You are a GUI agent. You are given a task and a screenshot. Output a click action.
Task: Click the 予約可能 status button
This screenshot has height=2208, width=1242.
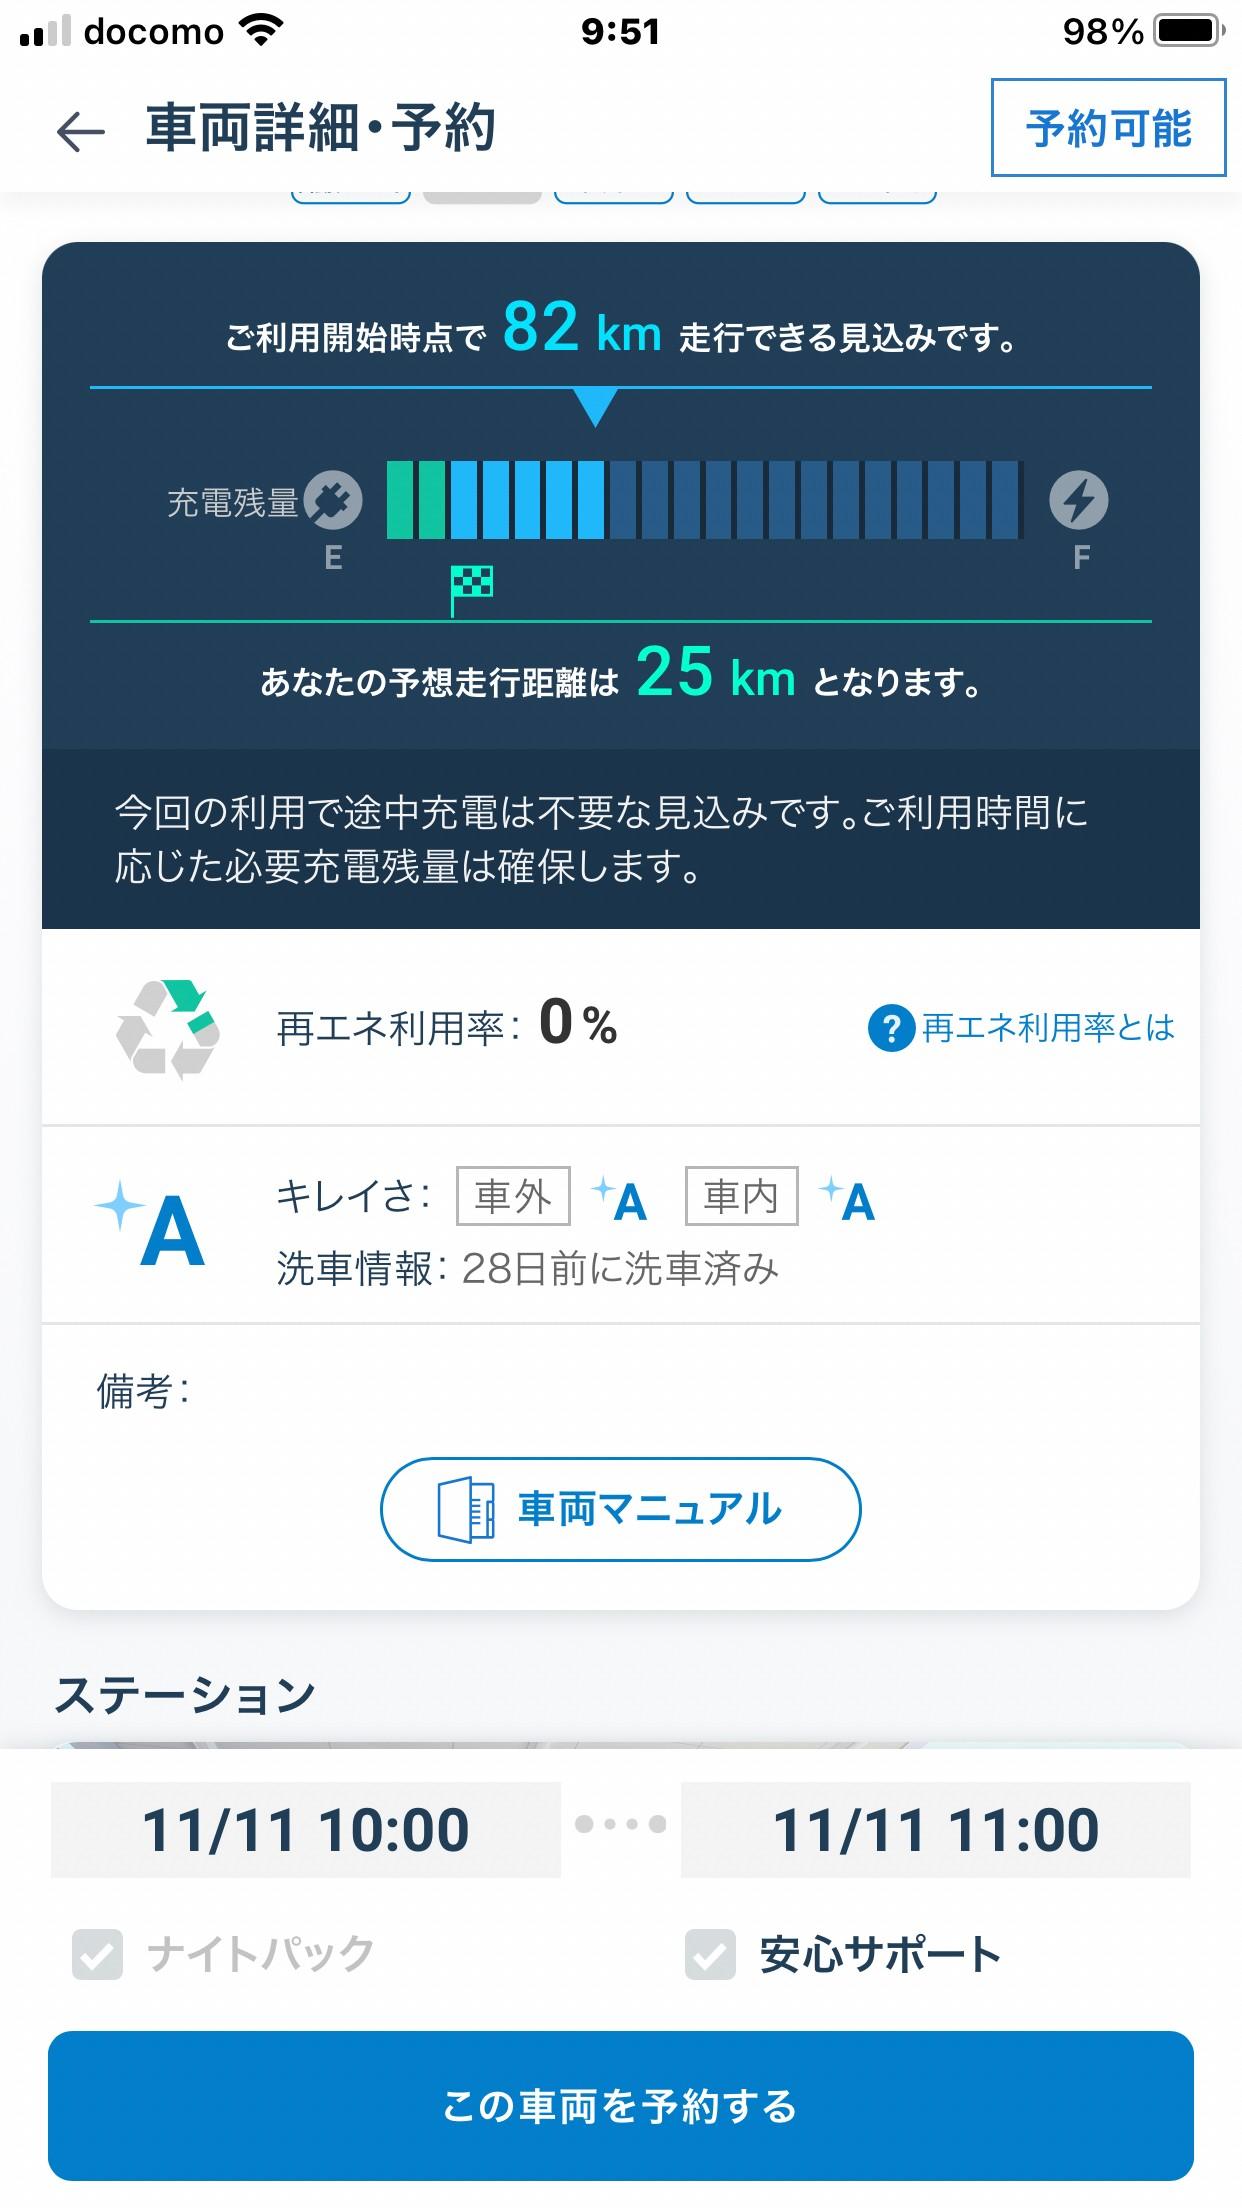tap(1108, 128)
